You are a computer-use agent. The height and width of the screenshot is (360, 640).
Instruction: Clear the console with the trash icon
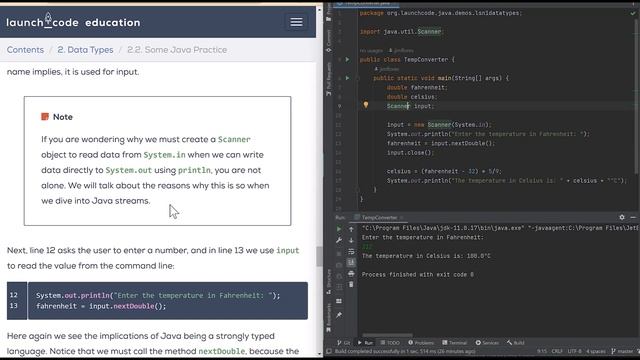[x=351, y=284]
